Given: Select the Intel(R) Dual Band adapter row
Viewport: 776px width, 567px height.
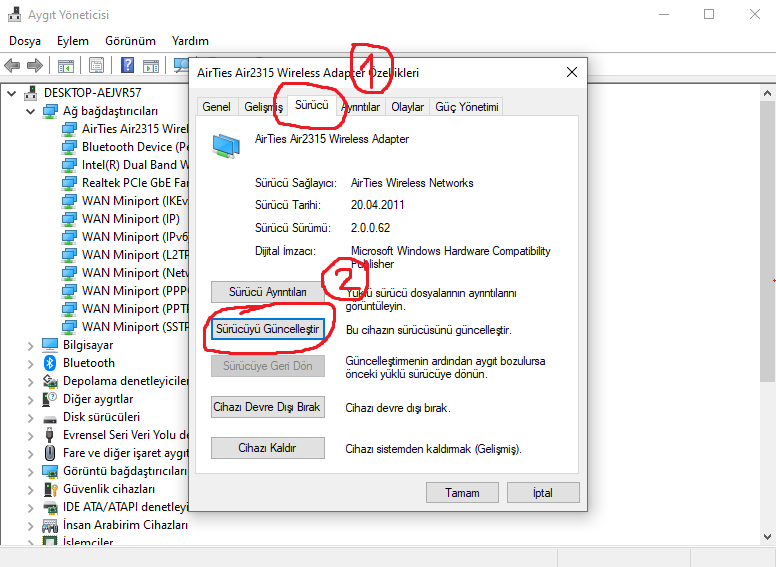Looking at the screenshot, I should pos(125,165).
